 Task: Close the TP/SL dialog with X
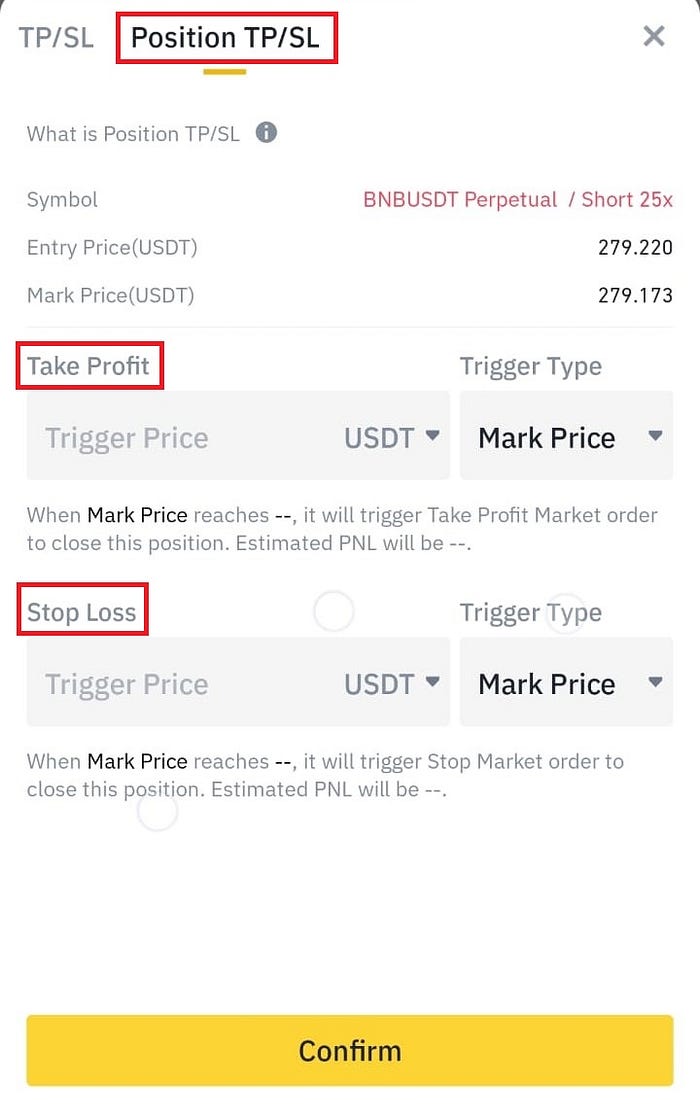(654, 37)
